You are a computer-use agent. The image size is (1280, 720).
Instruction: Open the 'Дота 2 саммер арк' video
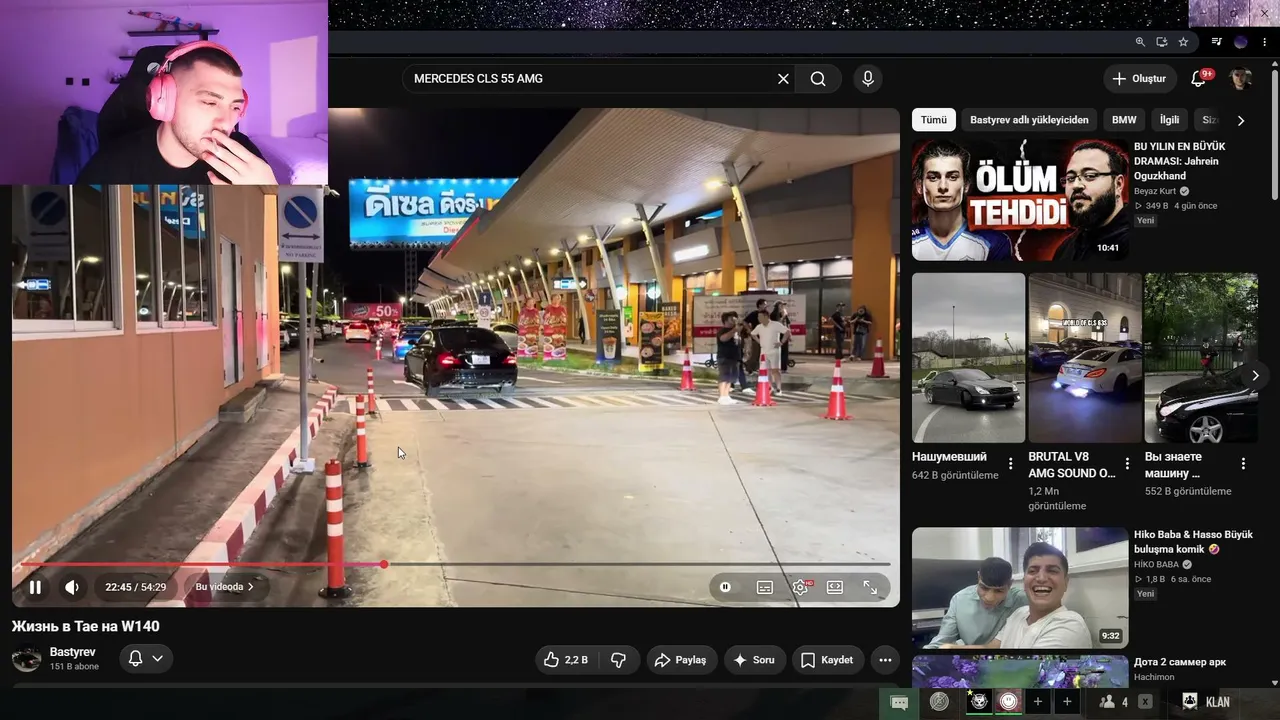1180,662
